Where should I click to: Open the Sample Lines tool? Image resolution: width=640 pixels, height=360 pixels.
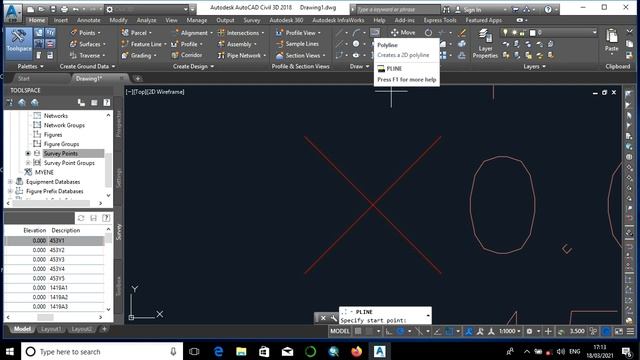(x=297, y=44)
